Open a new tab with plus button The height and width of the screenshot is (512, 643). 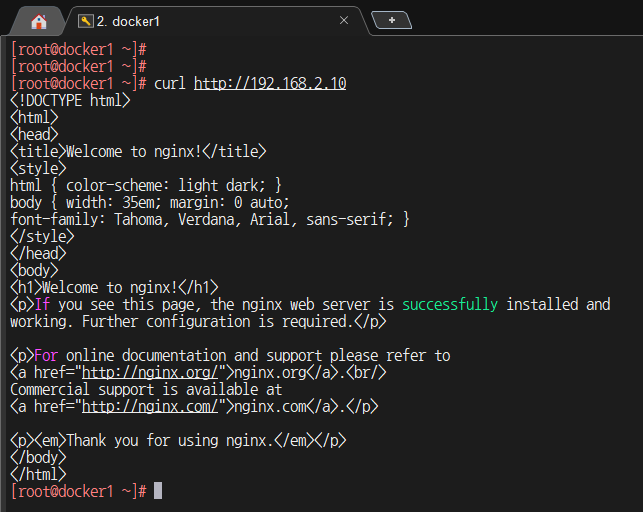point(391,20)
